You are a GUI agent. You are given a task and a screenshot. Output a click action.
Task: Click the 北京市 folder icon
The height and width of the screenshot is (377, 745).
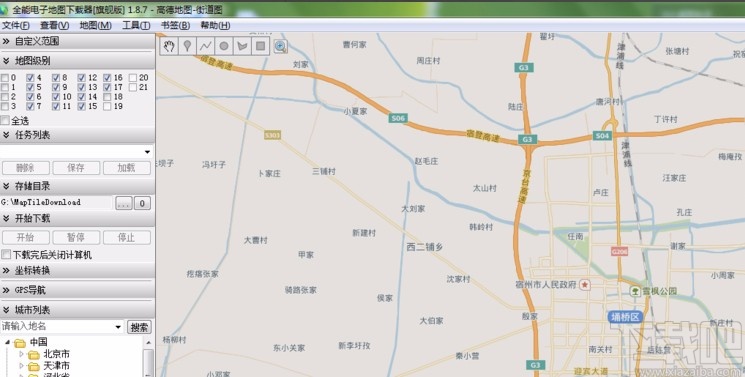pyautogui.click(x=33, y=354)
